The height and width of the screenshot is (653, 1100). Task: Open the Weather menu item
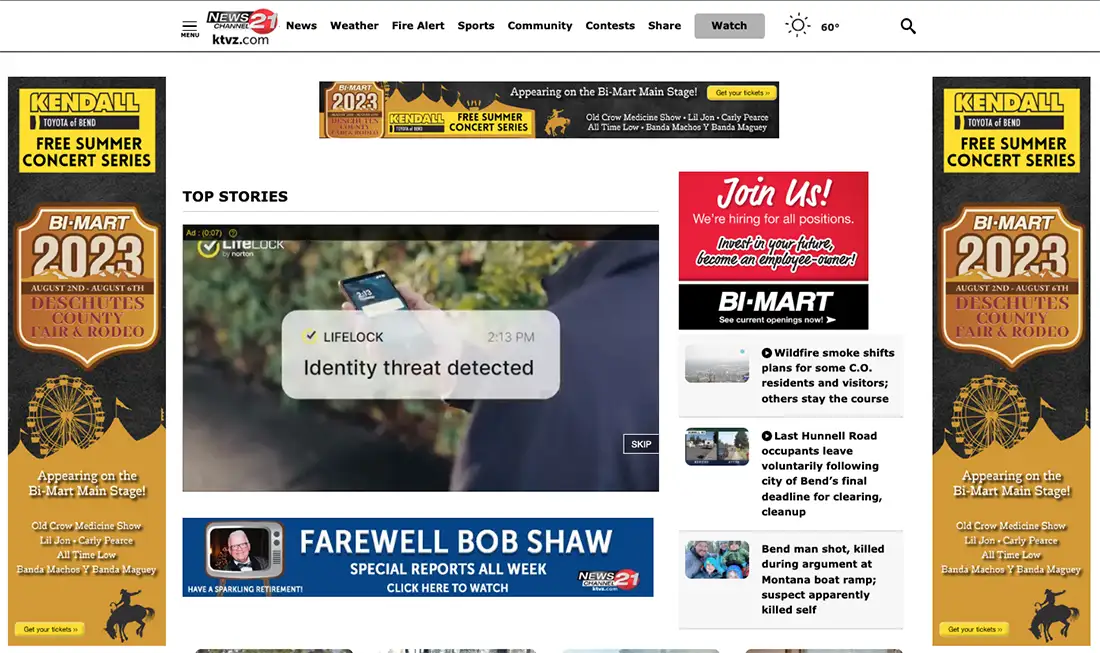point(354,25)
